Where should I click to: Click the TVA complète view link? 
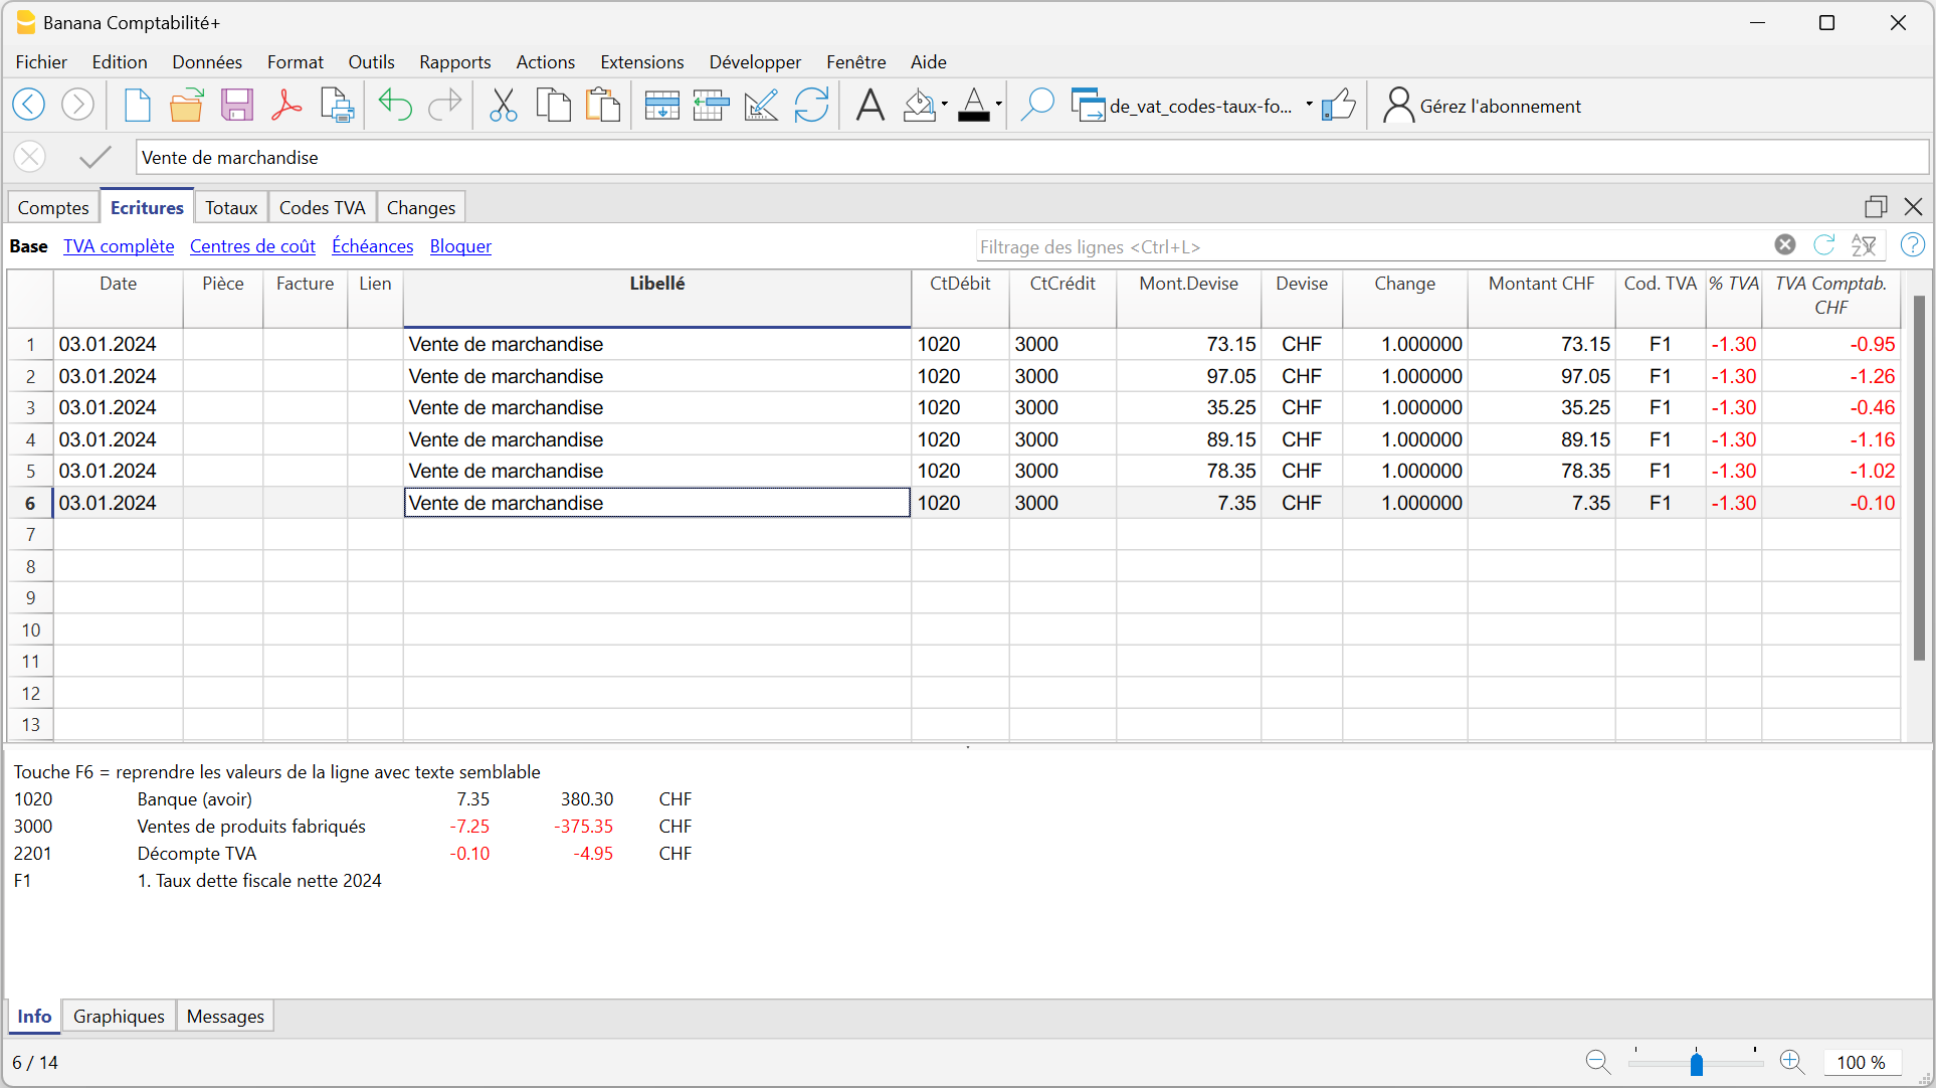point(118,246)
